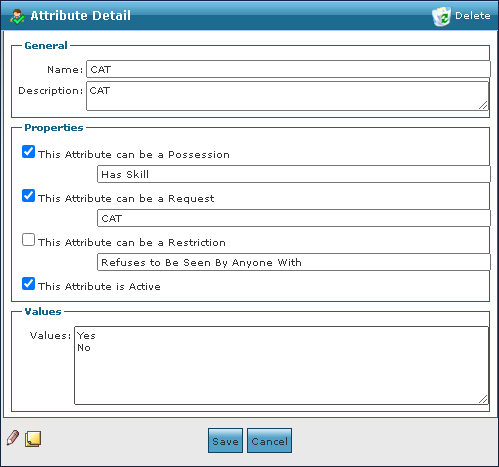Click the 'This Attribute is Active' label
This screenshot has height=467, width=499.
pyautogui.click(x=99, y=286)
